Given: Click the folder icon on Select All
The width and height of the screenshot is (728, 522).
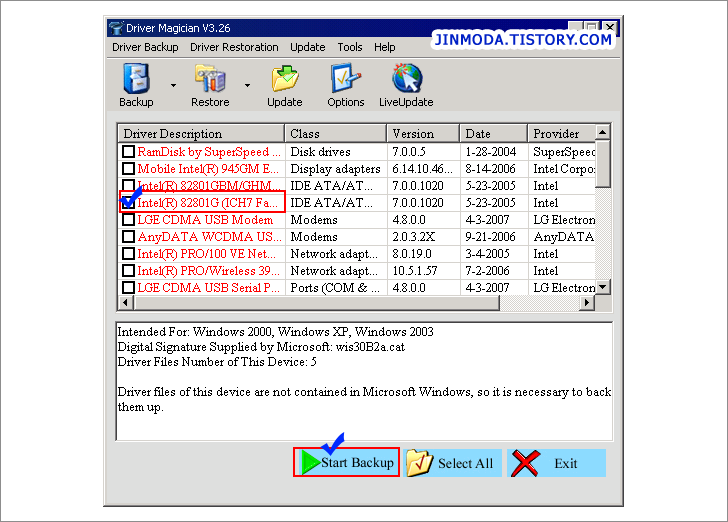Looking at the screenshot, I should pos(419,463).
